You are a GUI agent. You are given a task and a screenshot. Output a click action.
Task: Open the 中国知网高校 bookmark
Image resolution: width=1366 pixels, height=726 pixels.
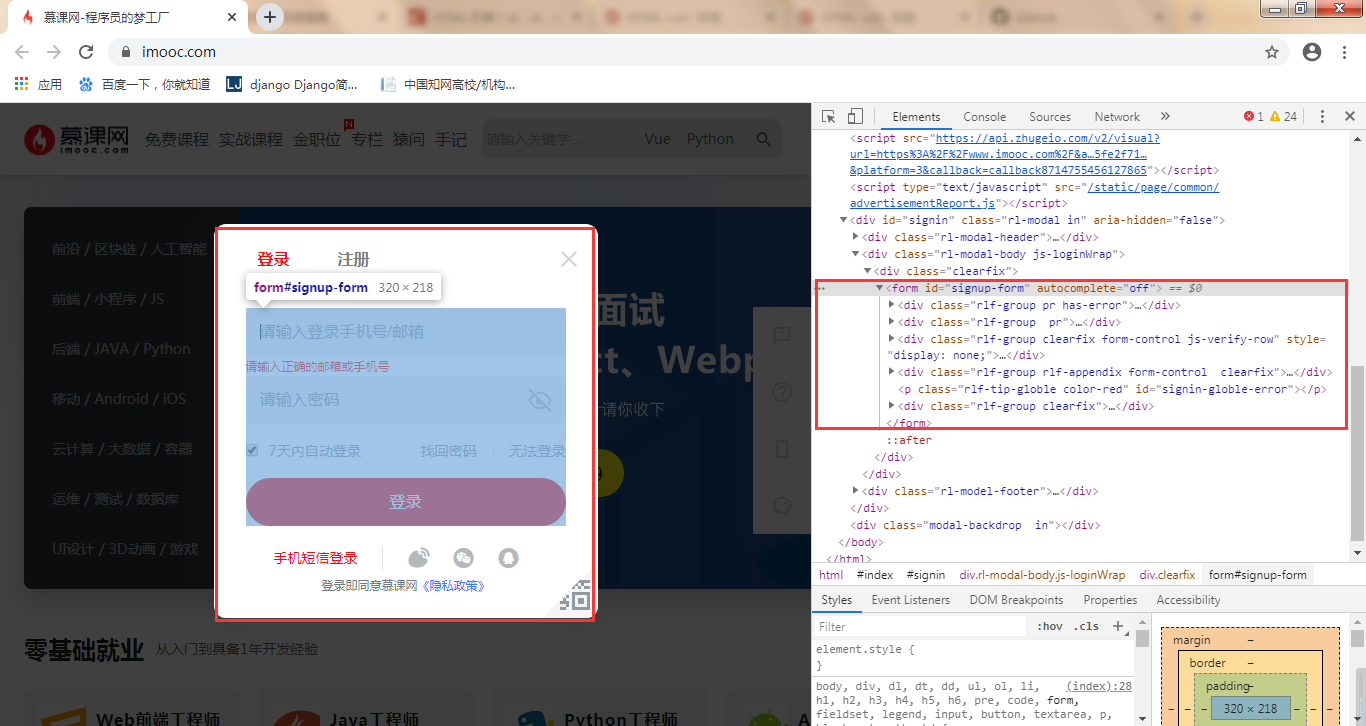pyautogui.click(x=448, y=85)
